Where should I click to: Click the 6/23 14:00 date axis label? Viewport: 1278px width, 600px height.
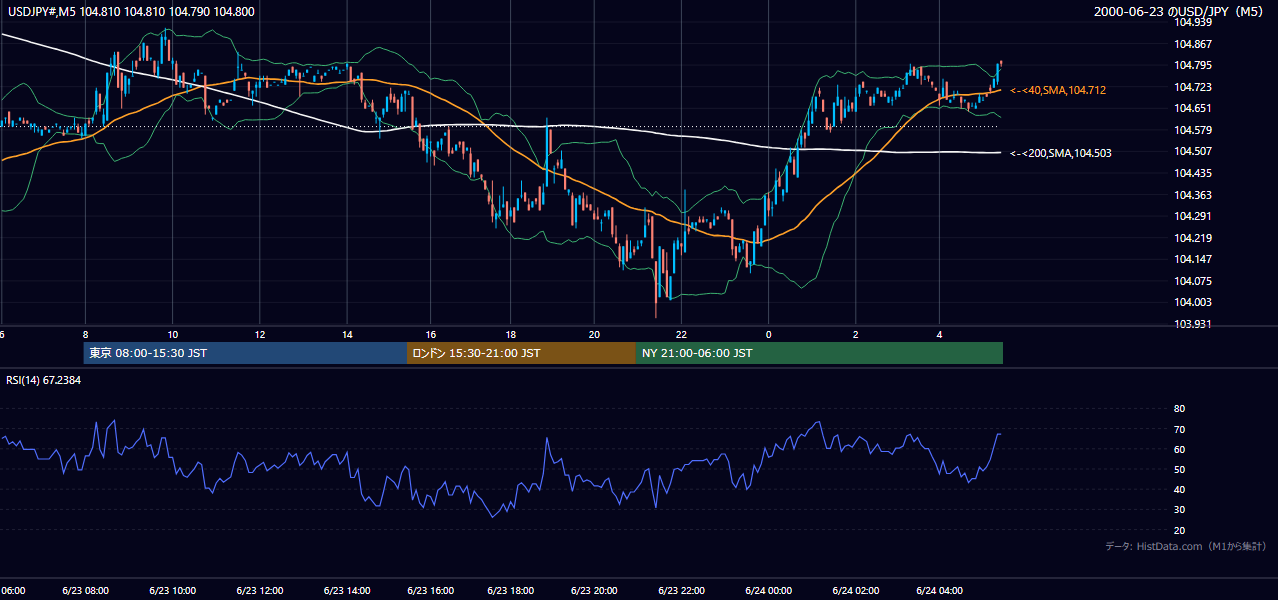[x=348, y=591]
